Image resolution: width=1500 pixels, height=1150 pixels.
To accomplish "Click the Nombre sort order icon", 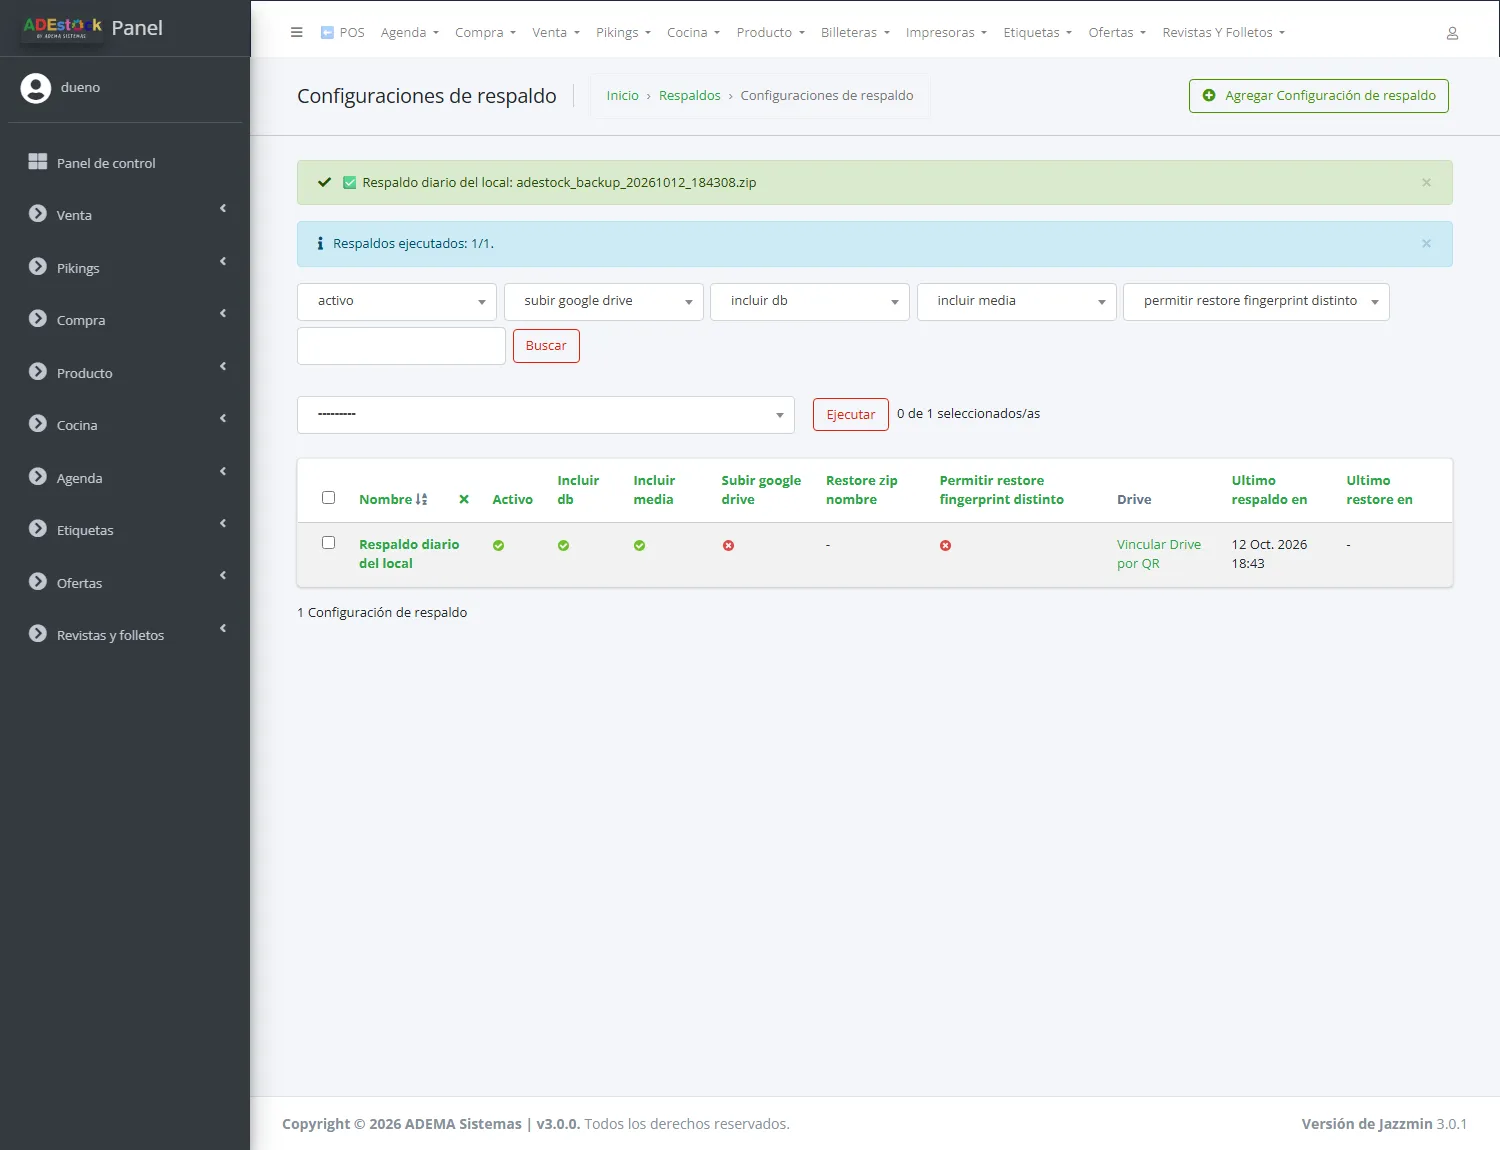I will (422, 499).
